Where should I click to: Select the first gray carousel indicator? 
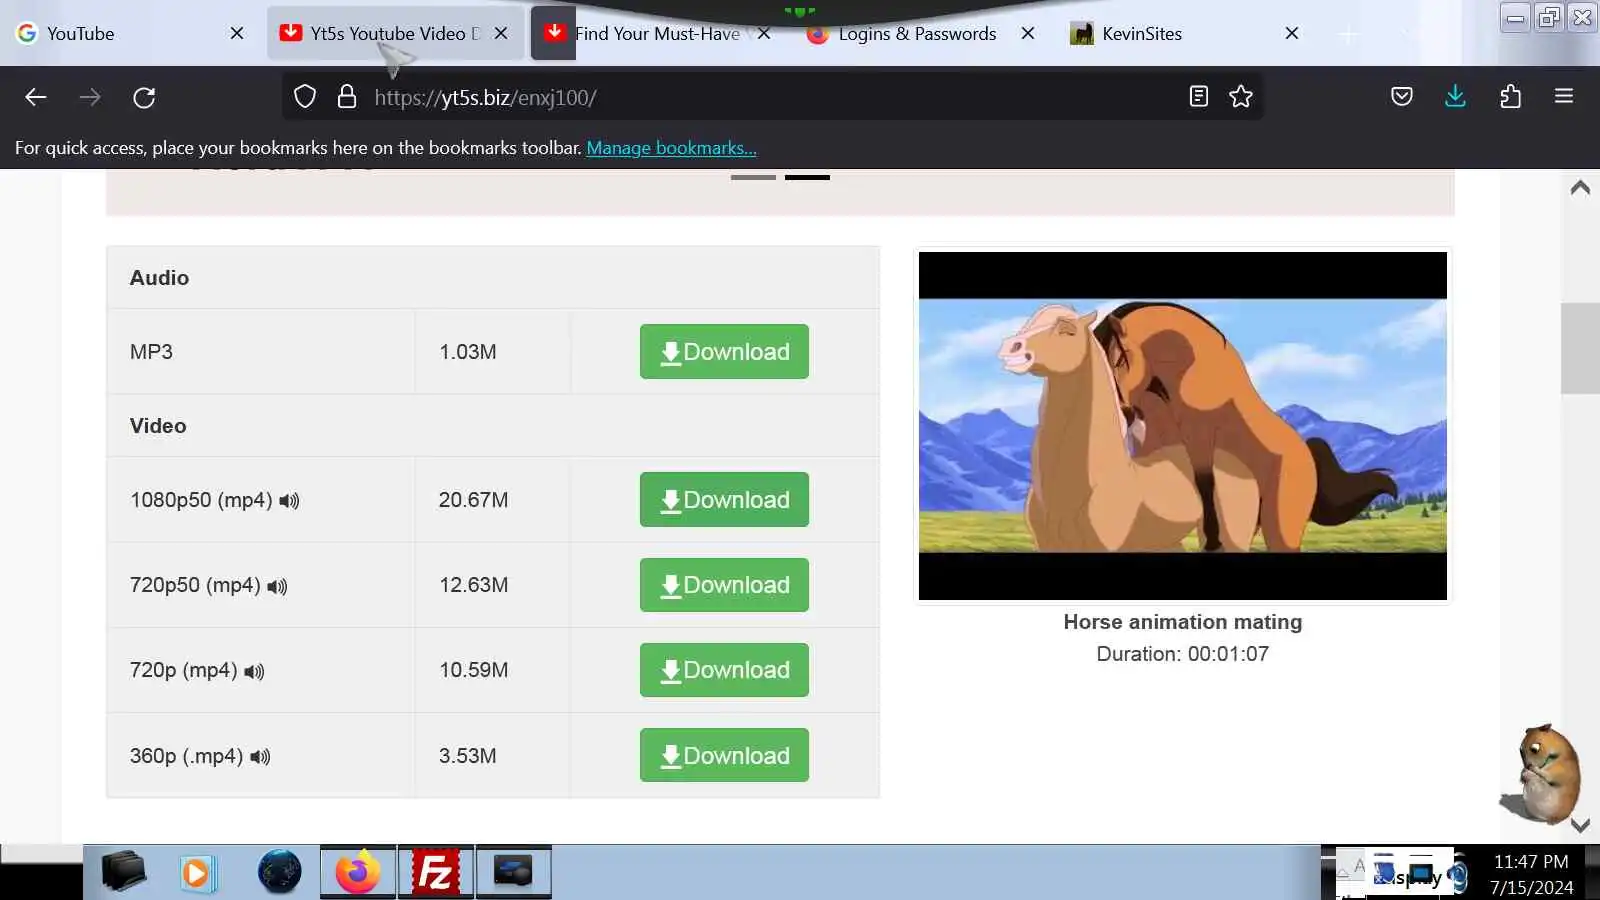tap(753, 177)
